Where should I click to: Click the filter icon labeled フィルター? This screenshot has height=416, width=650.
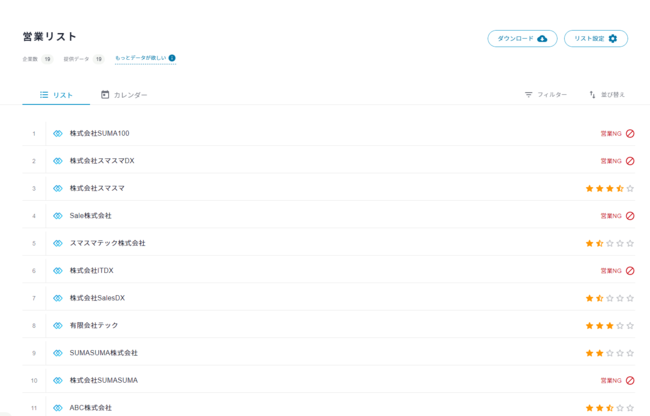pyautogui.click(x=529, y=95)
